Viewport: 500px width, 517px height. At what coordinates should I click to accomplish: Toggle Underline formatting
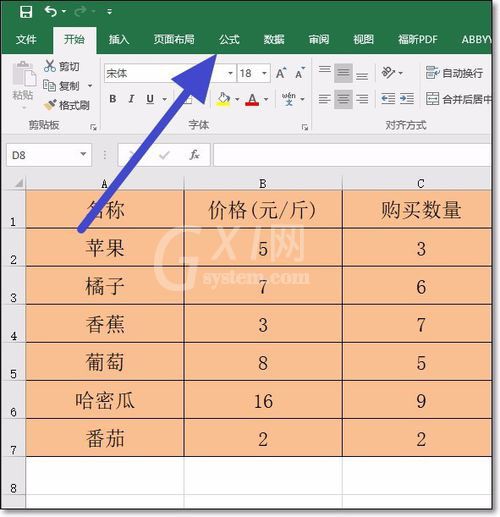coord(150,99)
